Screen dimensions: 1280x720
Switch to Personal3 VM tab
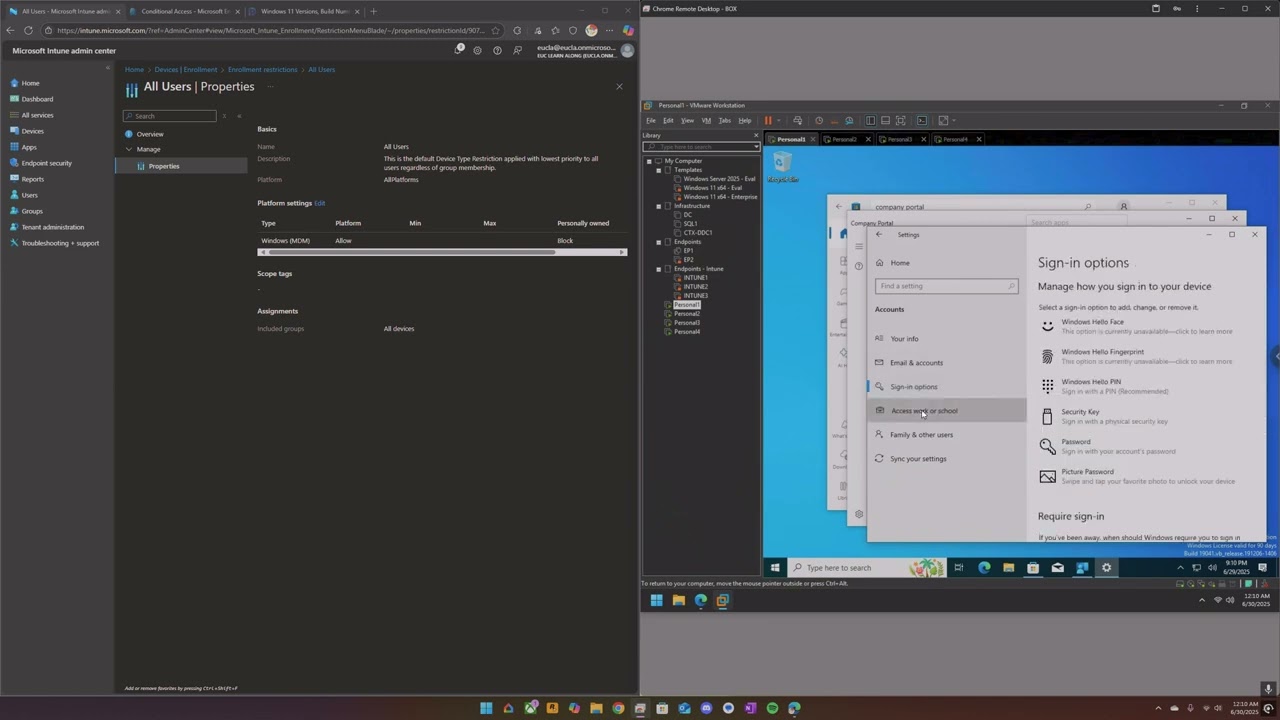click(x=899, y=139)
